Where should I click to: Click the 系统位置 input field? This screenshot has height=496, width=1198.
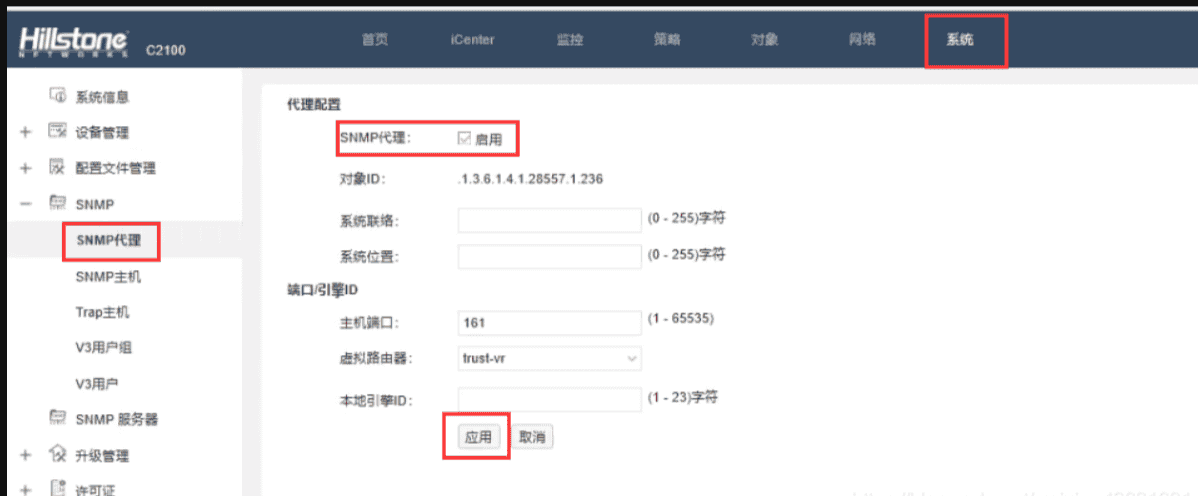pyautogui.click(x=549, y=256)
